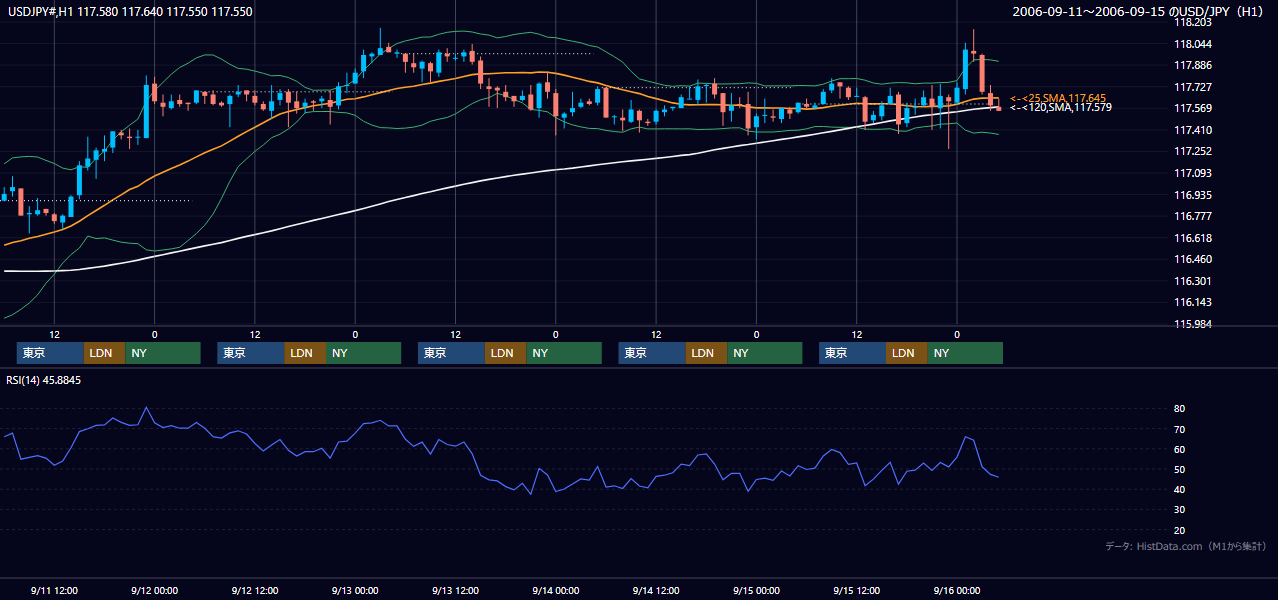Click price axis label 118.203
This screenshot has width=1278, height=600.
click(1192, 21)
